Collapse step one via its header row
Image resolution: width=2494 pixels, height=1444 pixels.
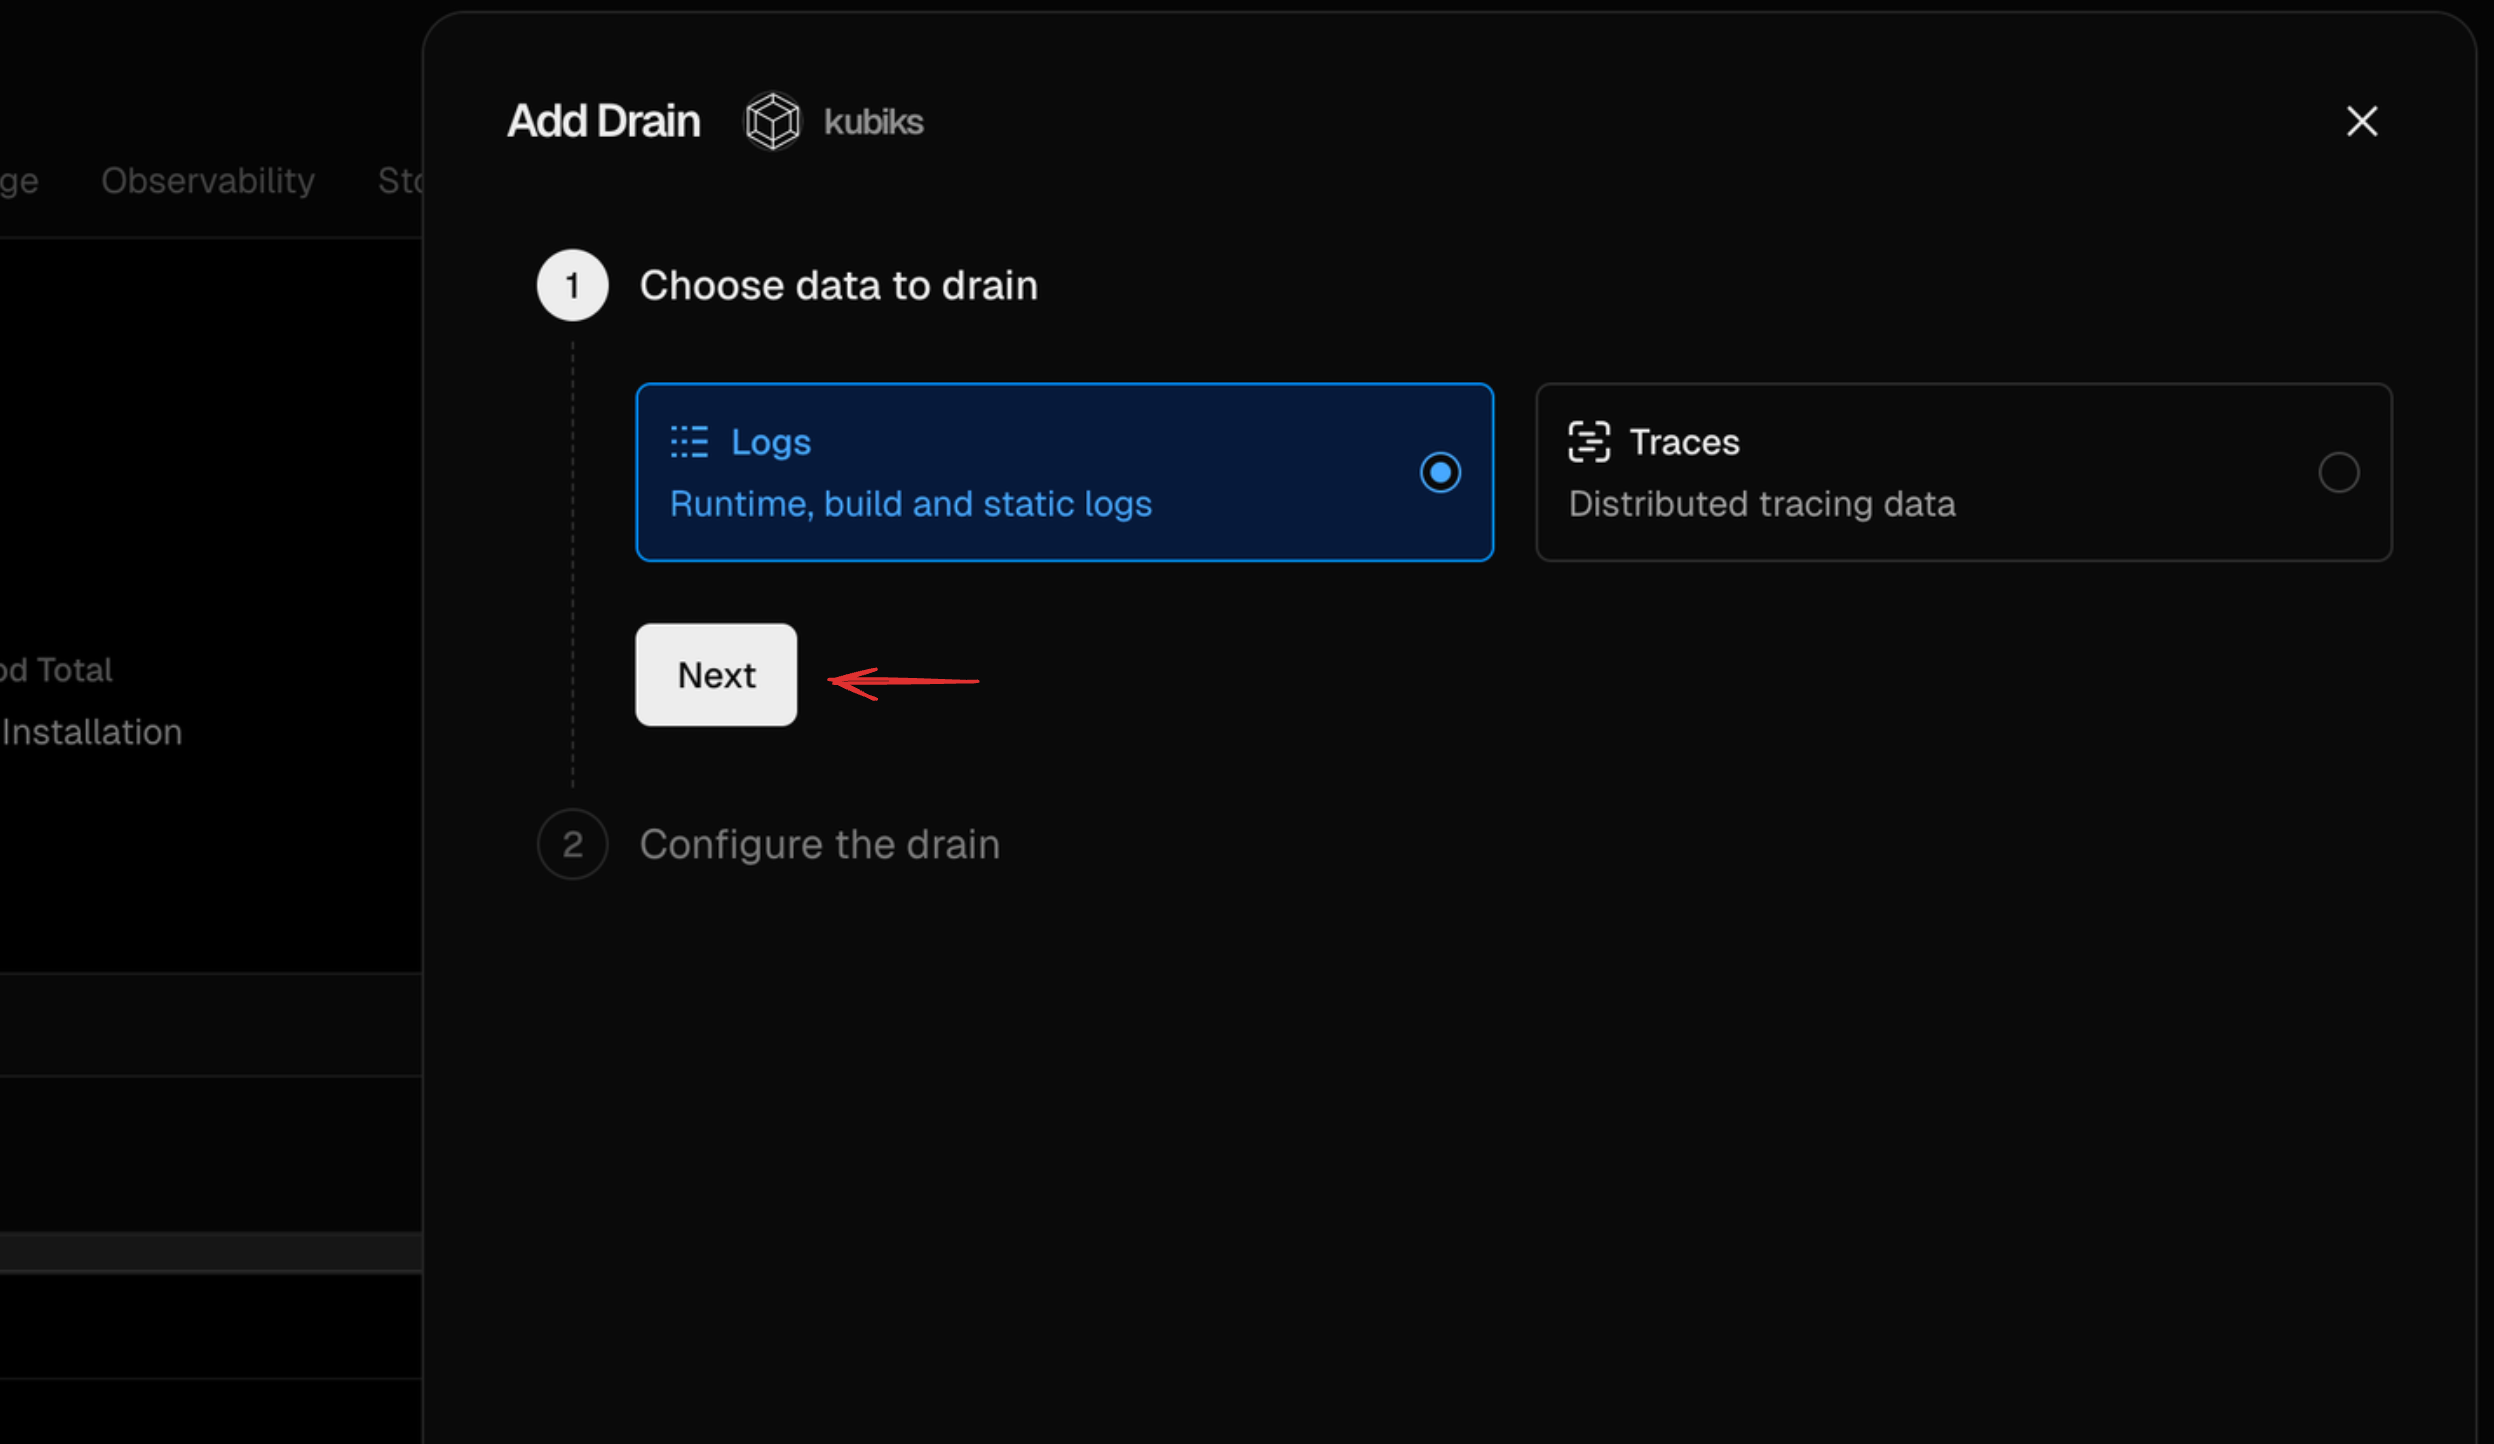pos(838,285)
